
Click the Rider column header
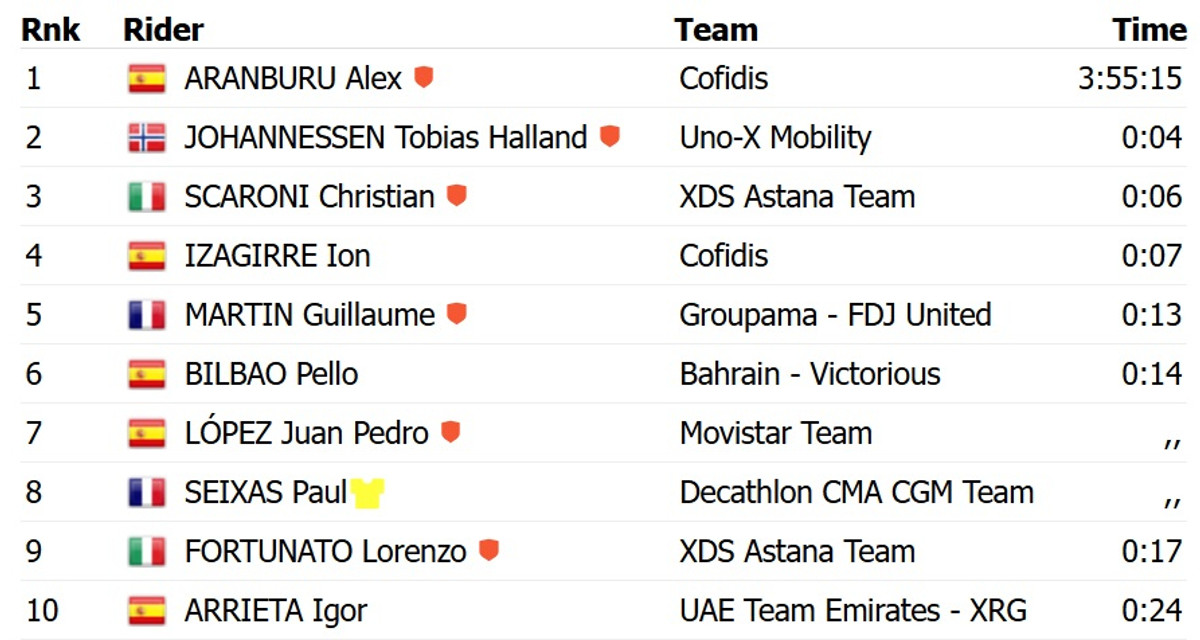[x=163, y=30]
